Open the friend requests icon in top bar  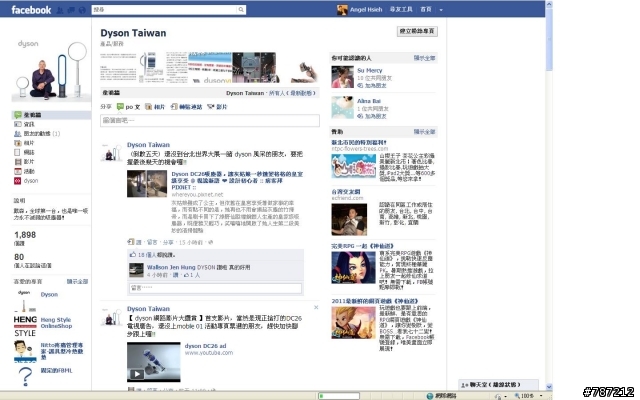pyautogui.click(x=60, y=10)
